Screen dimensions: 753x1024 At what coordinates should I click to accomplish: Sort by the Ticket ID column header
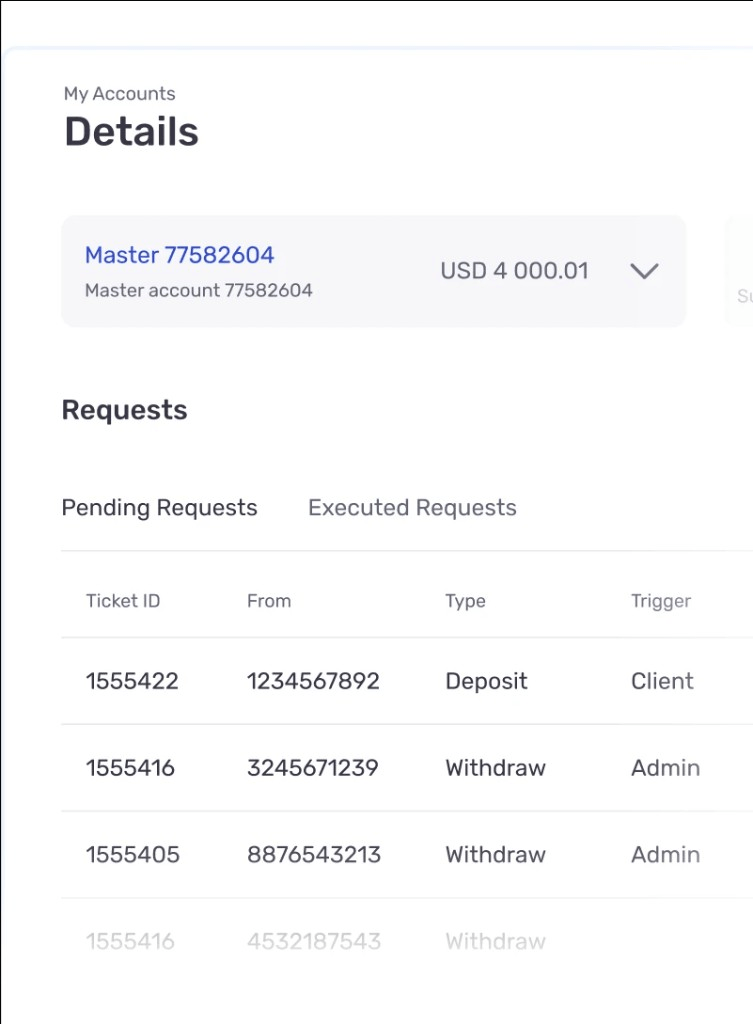(x=123, y=601)
